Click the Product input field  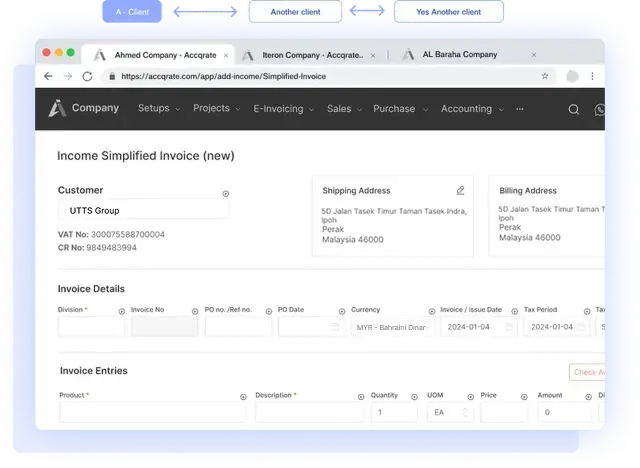click(153, 413)
